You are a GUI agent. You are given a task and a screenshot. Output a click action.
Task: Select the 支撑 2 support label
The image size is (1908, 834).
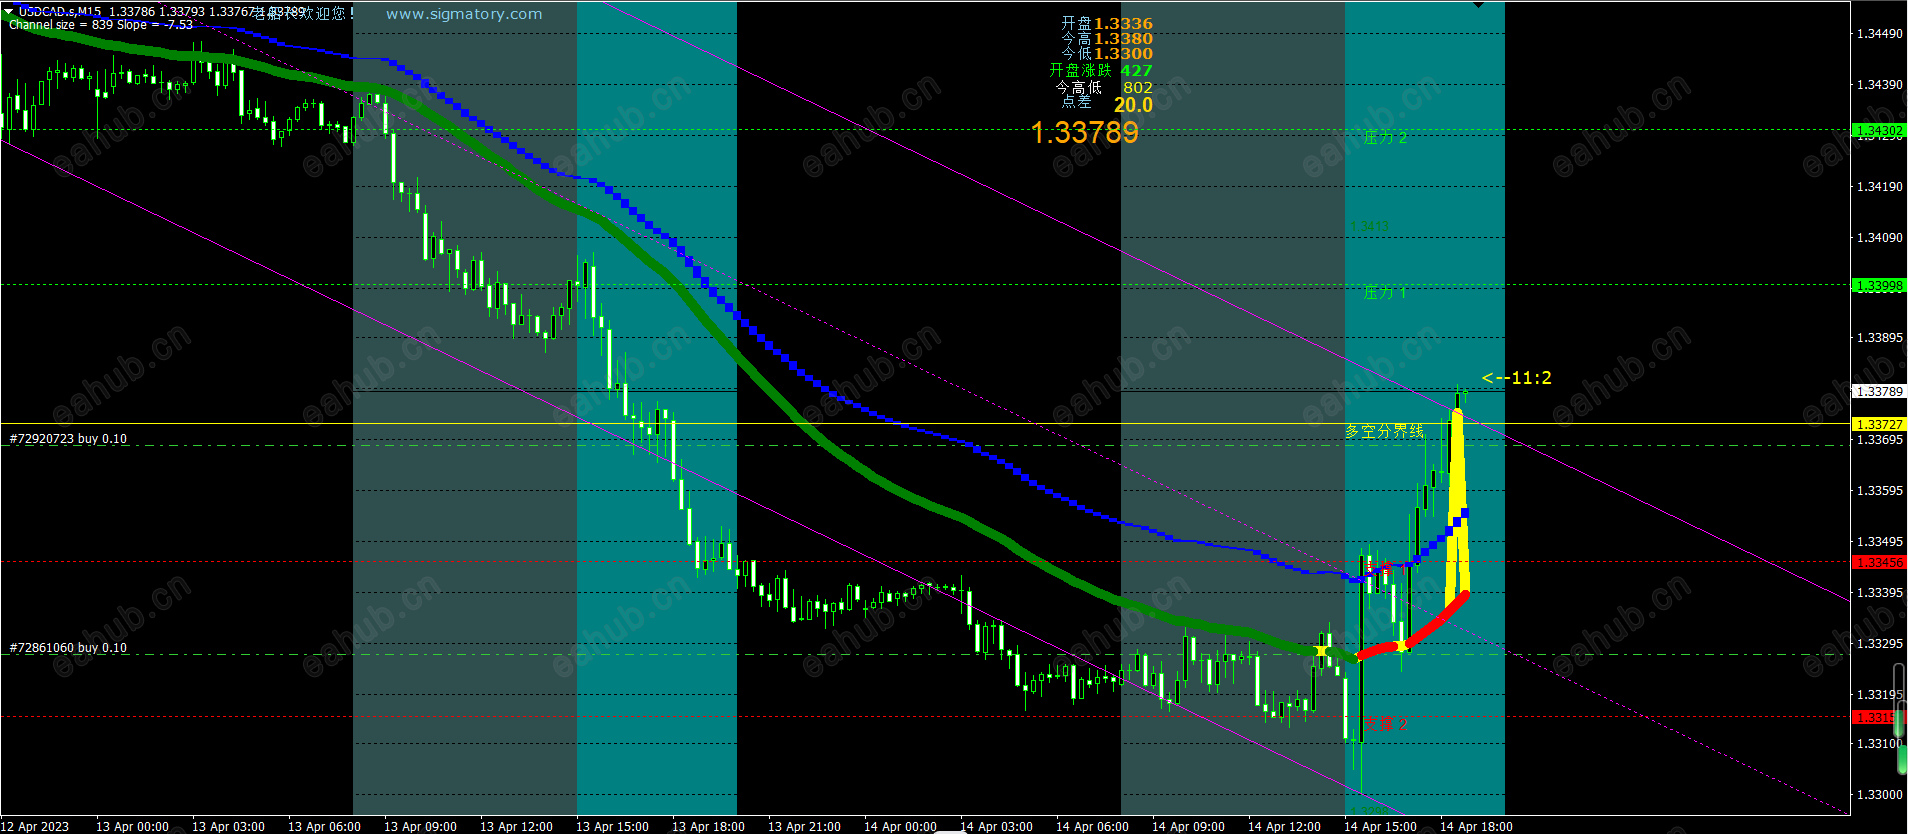coord(1386,723)
